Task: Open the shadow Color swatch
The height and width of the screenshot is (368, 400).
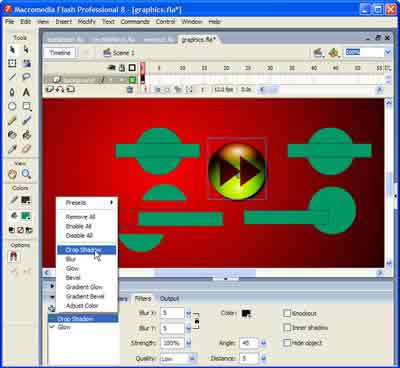Action: (x=246, y=313)
